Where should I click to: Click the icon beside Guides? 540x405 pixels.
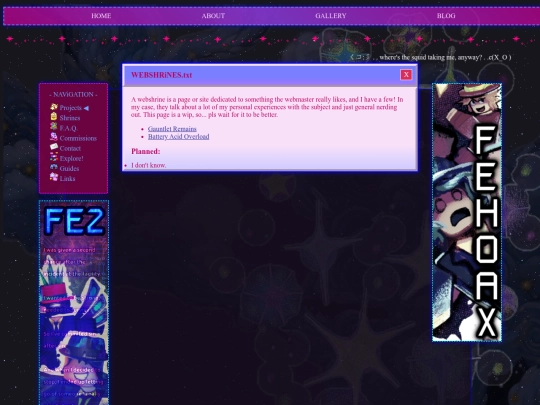[x=54, y=167]
